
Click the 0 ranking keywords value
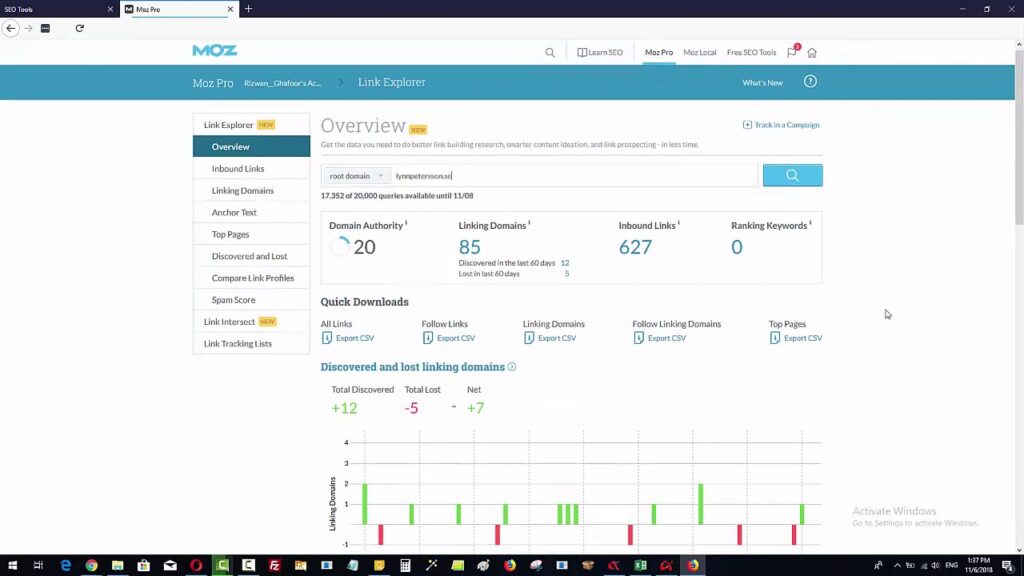point(737,247)
